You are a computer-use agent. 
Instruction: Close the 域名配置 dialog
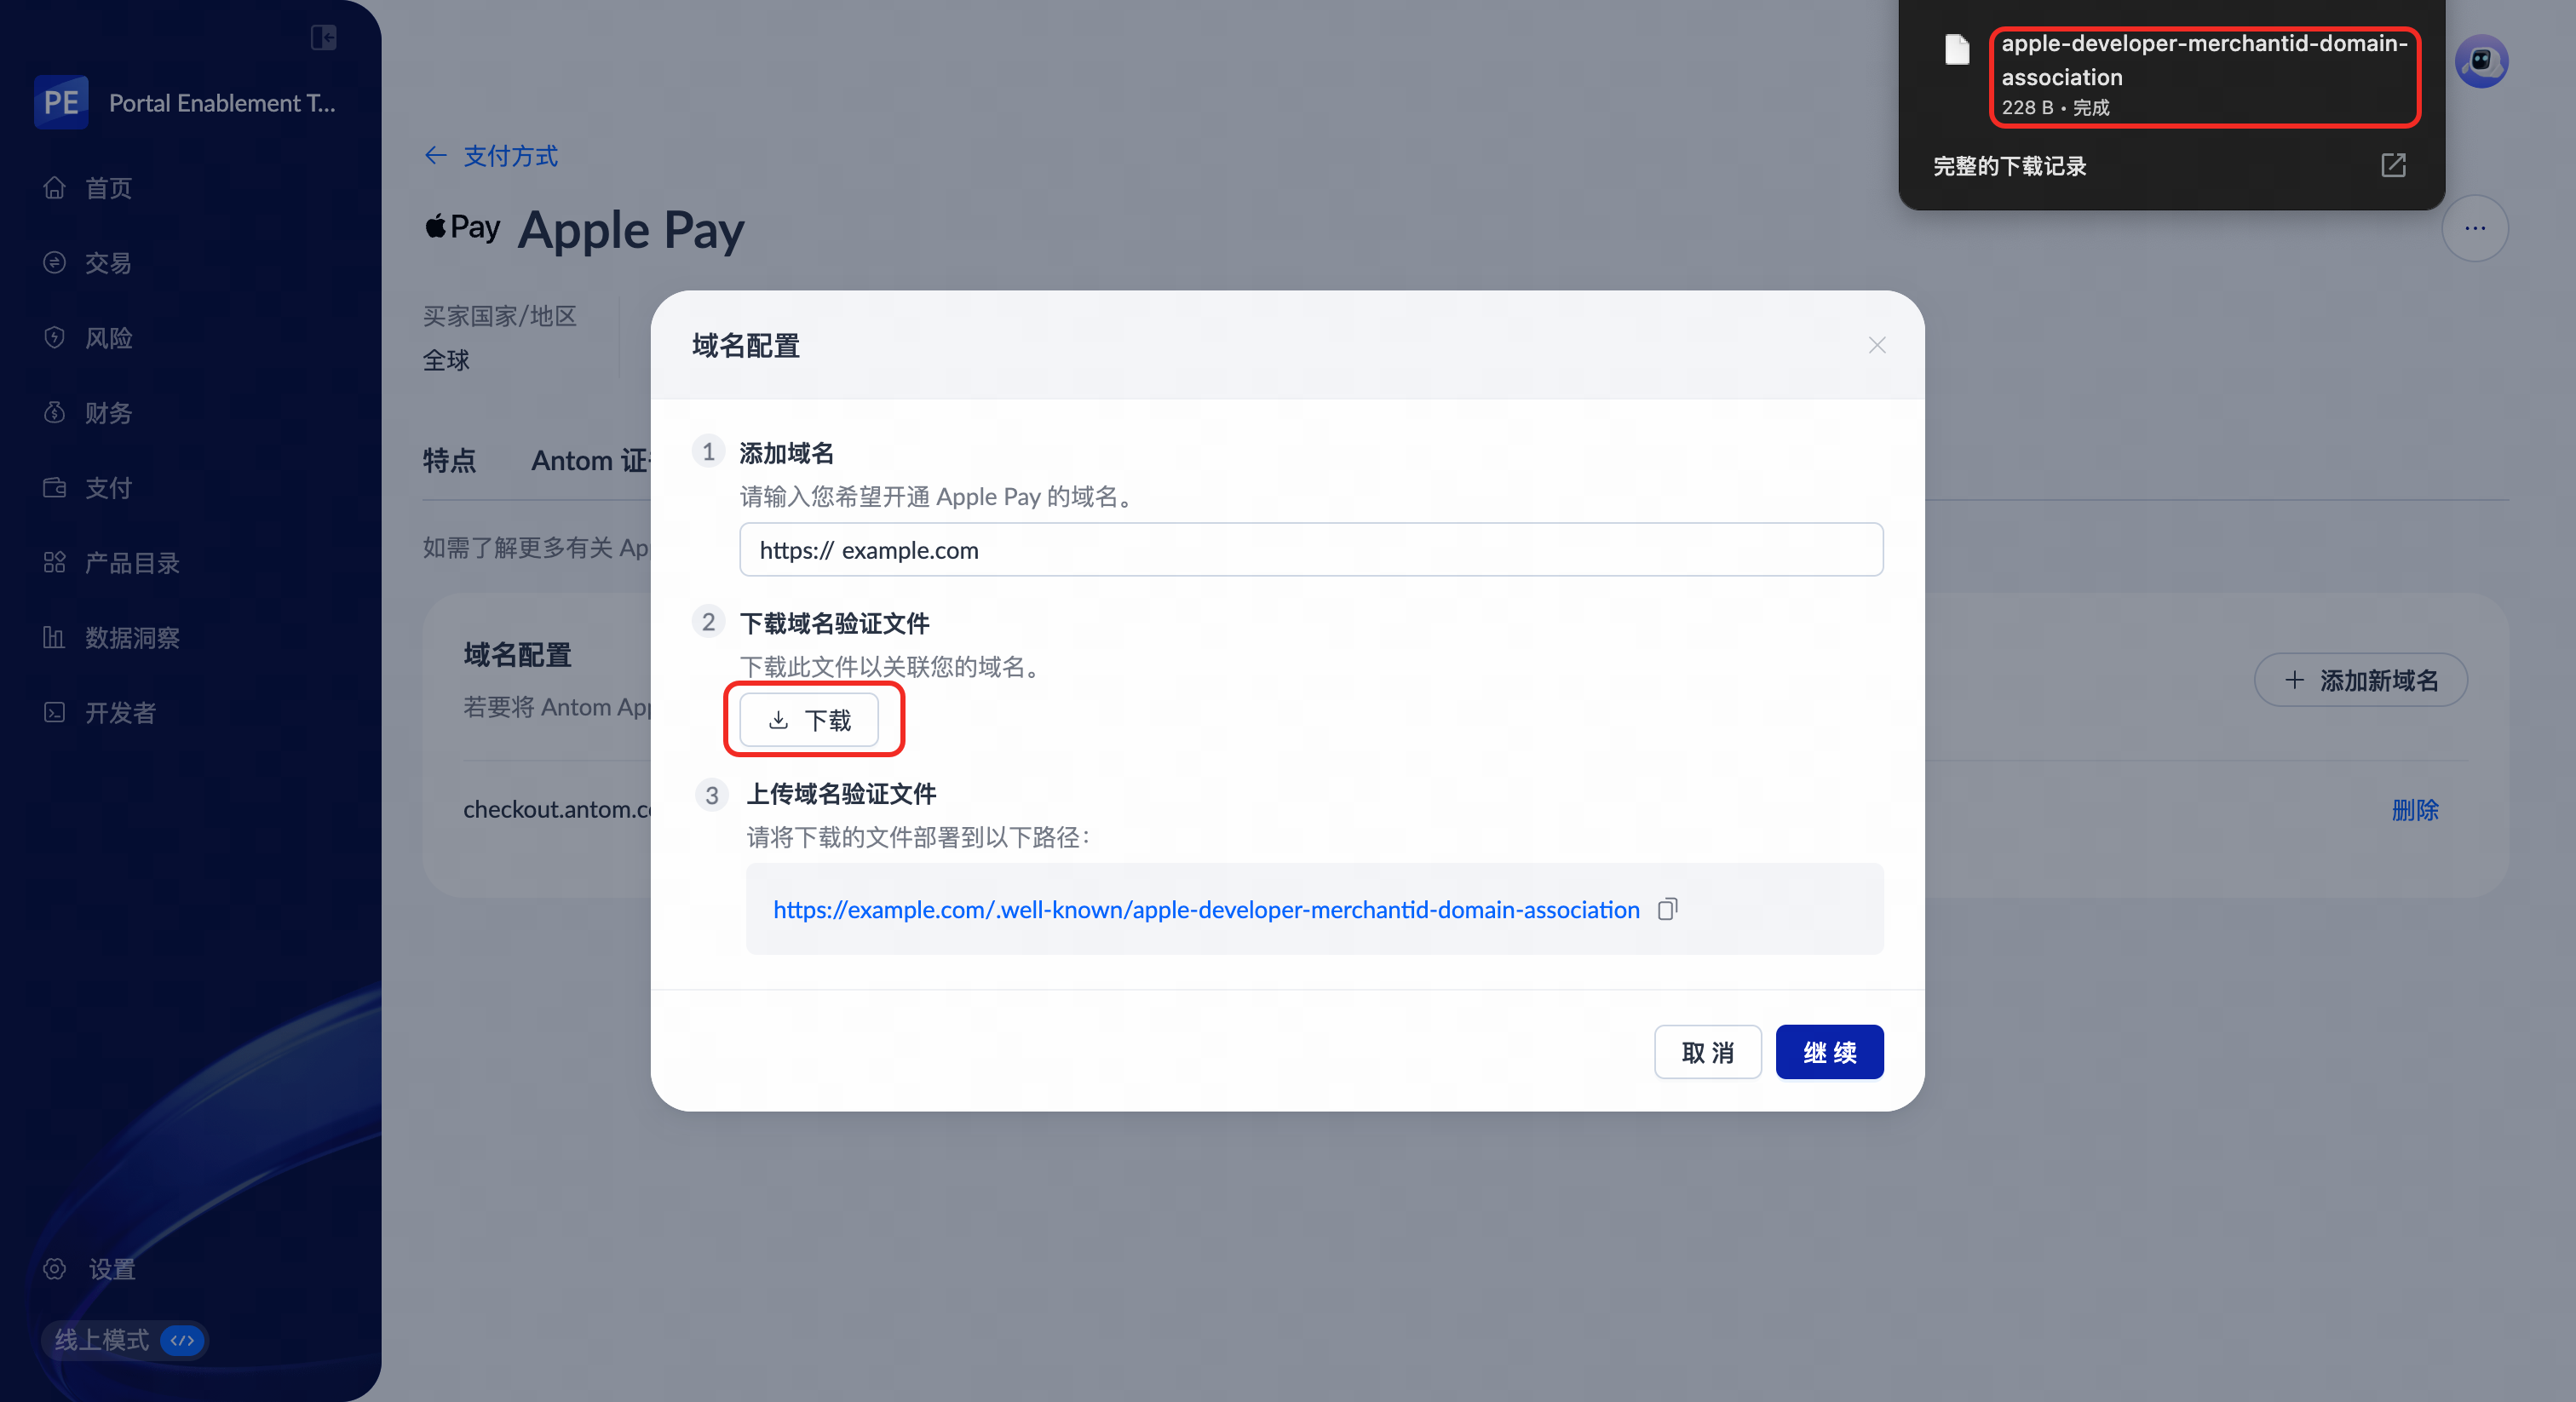(1877, 346)
